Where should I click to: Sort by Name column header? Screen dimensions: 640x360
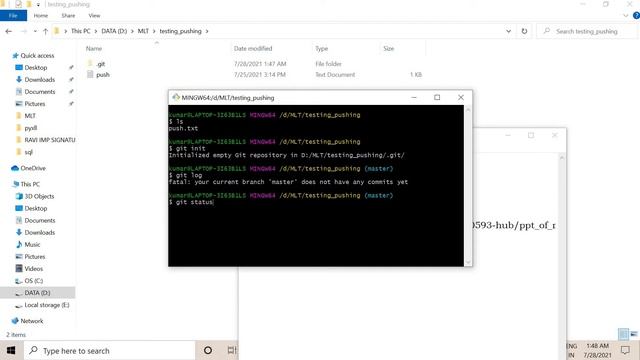coord(94,48)
